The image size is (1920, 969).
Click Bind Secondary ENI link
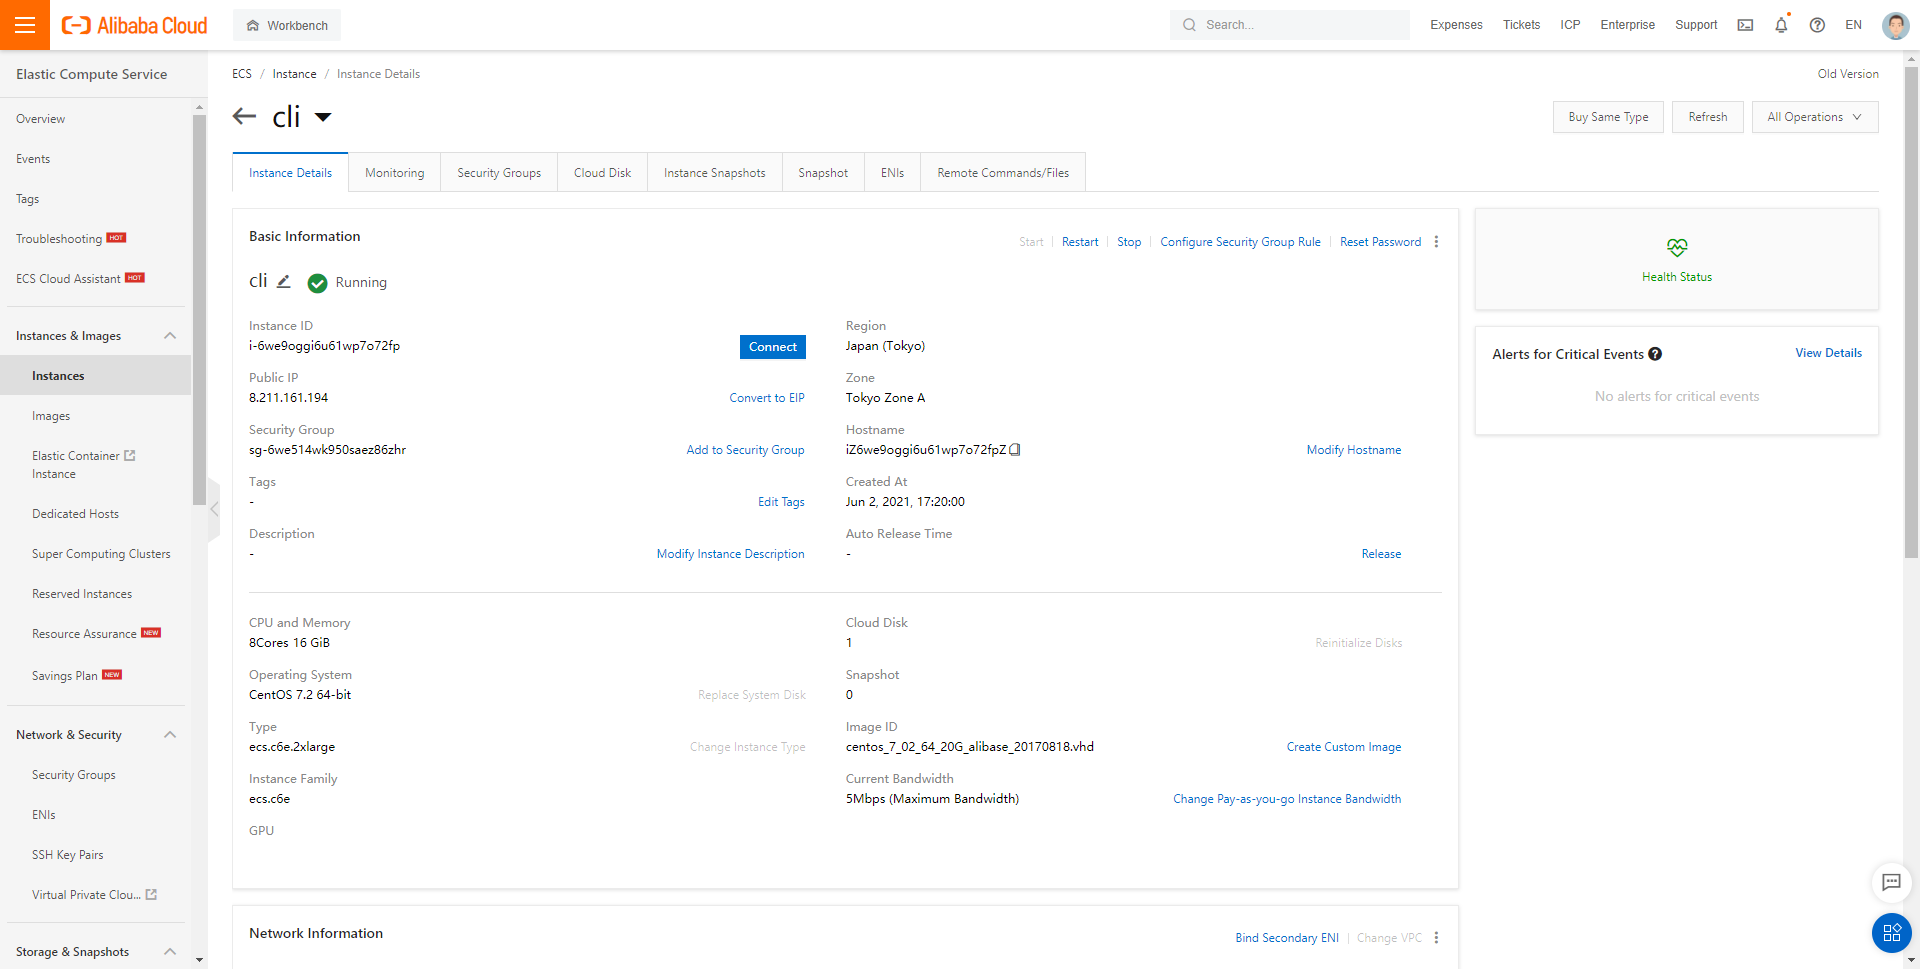(x=1287, y=938)
